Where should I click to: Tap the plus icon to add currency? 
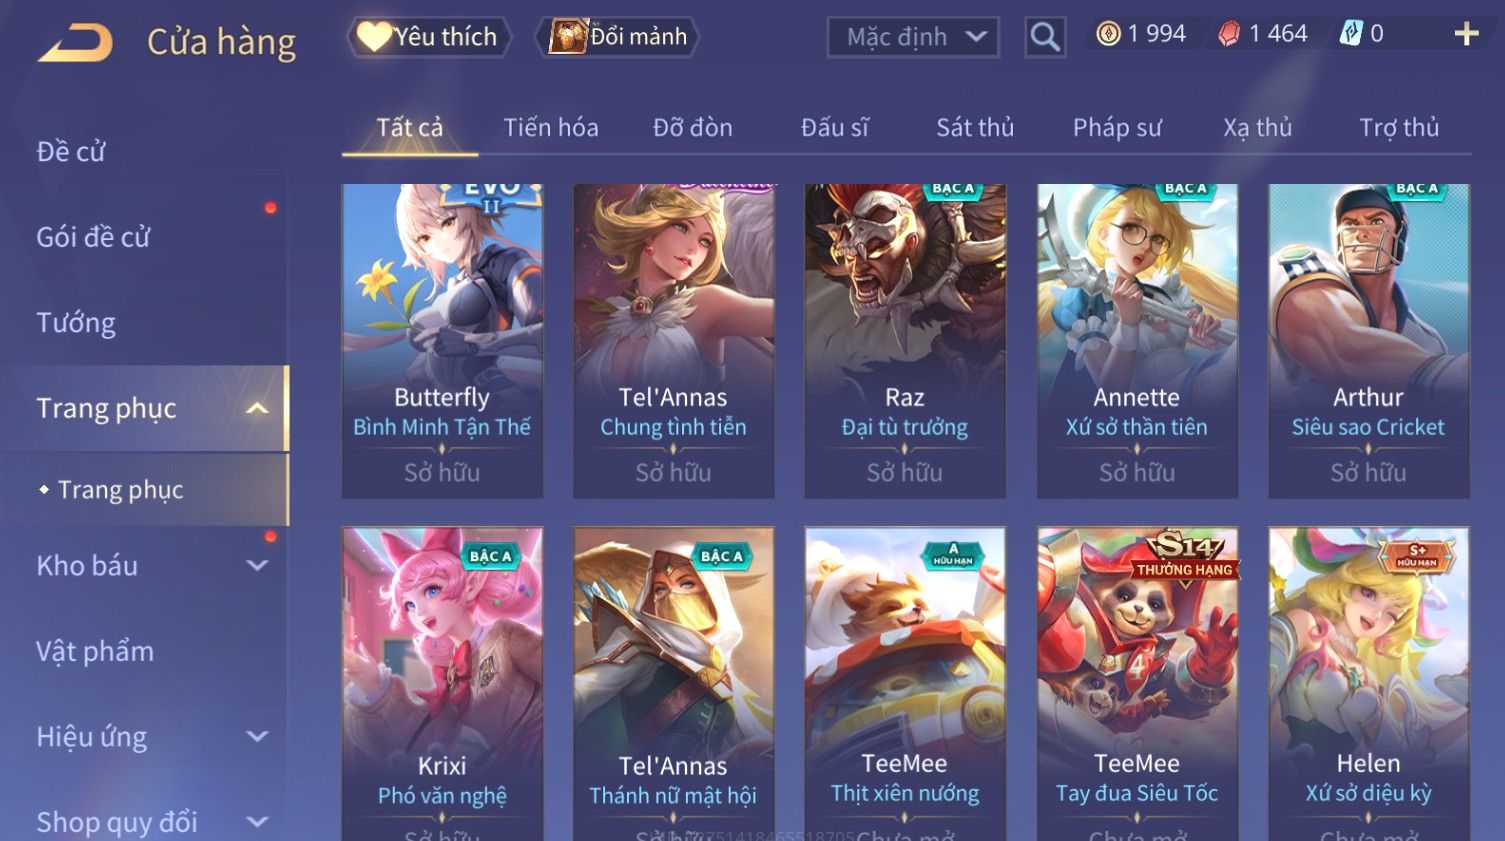tap(1466, 35)
